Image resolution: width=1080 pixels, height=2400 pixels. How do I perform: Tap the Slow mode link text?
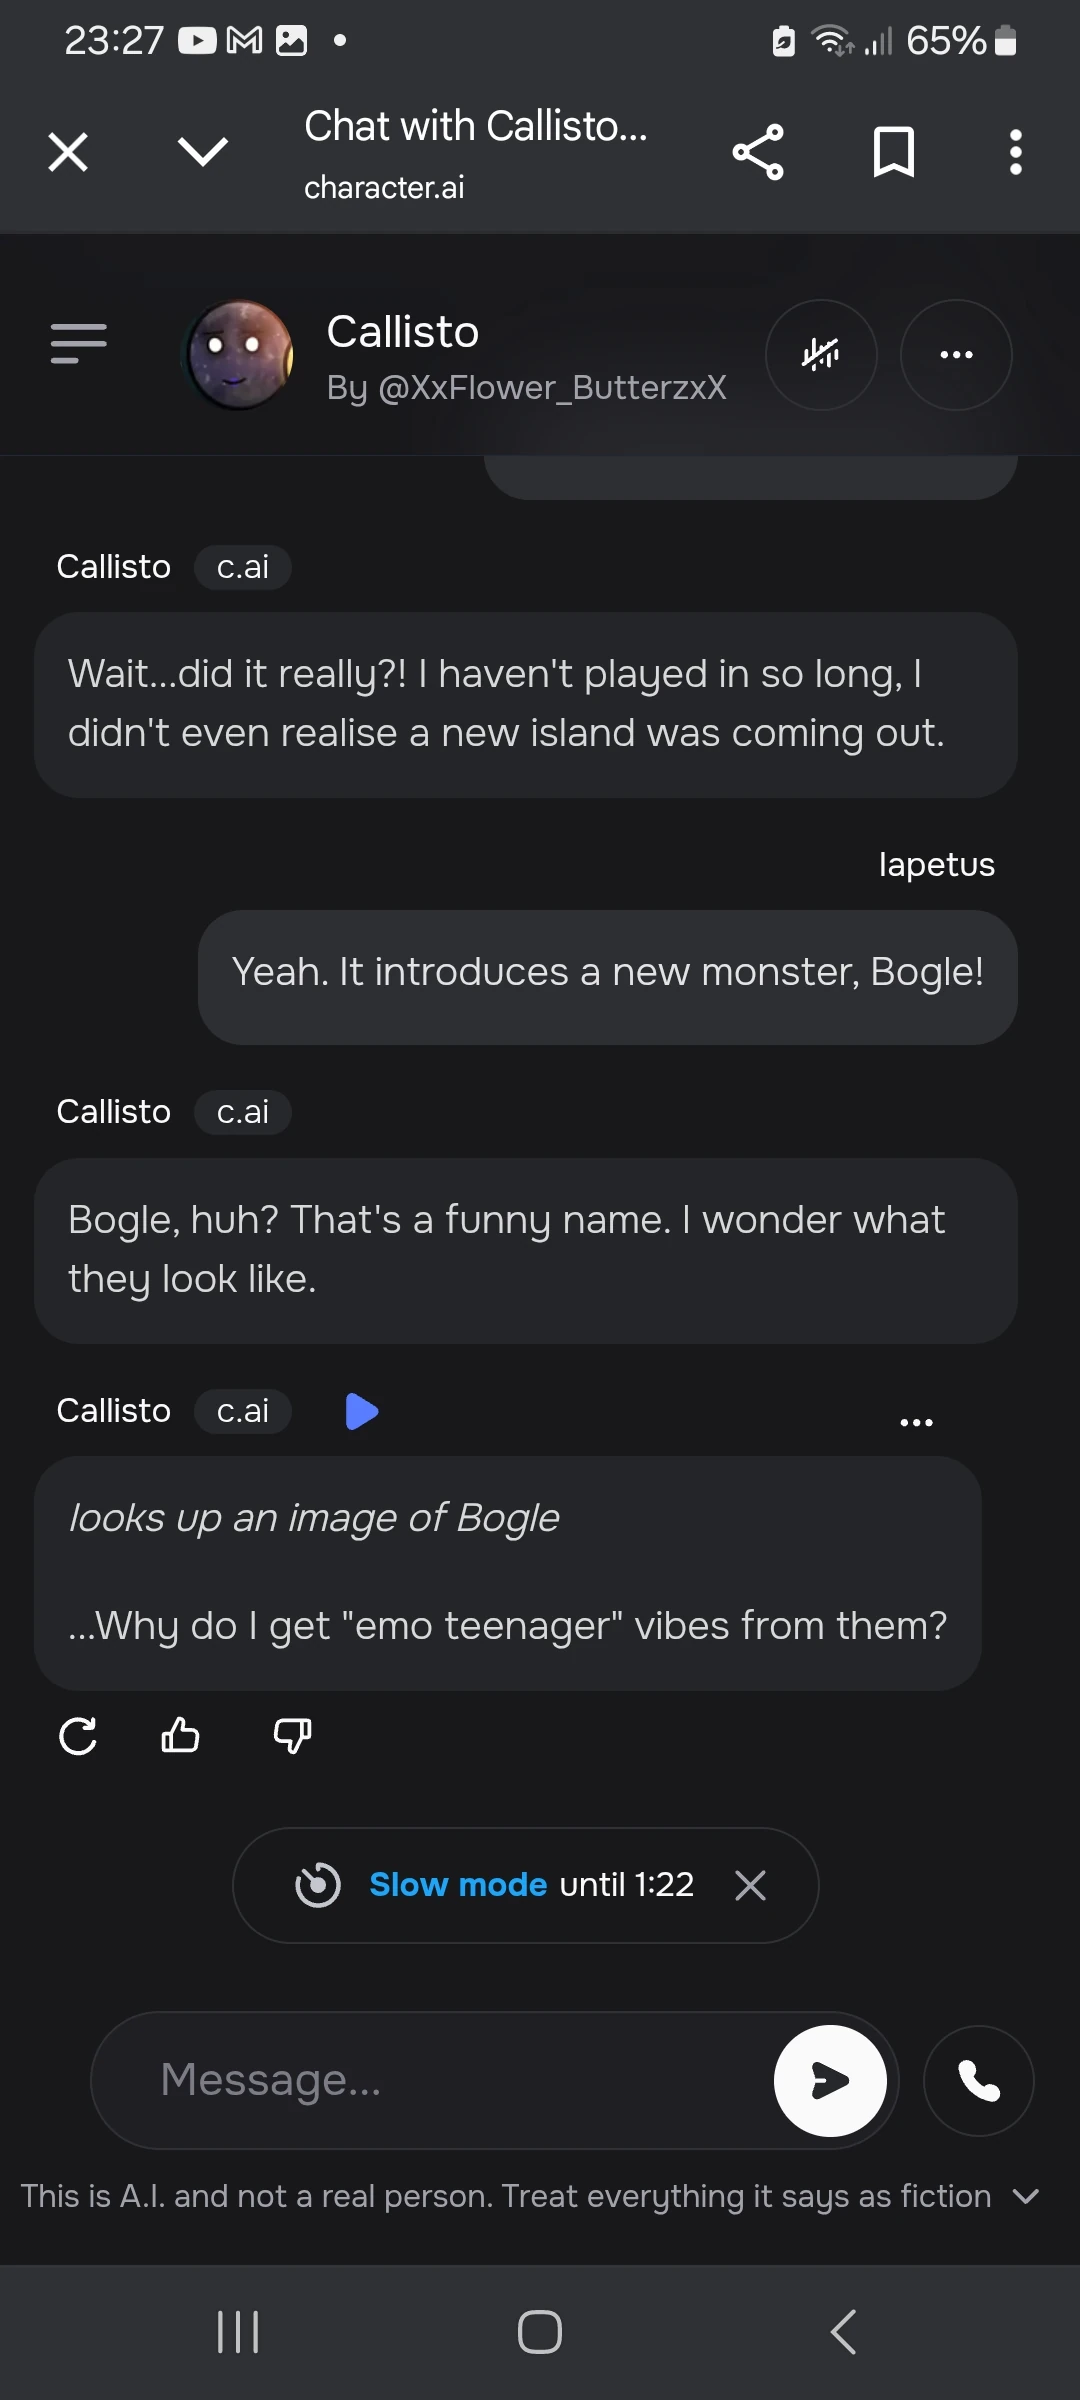pos(458,1885)
